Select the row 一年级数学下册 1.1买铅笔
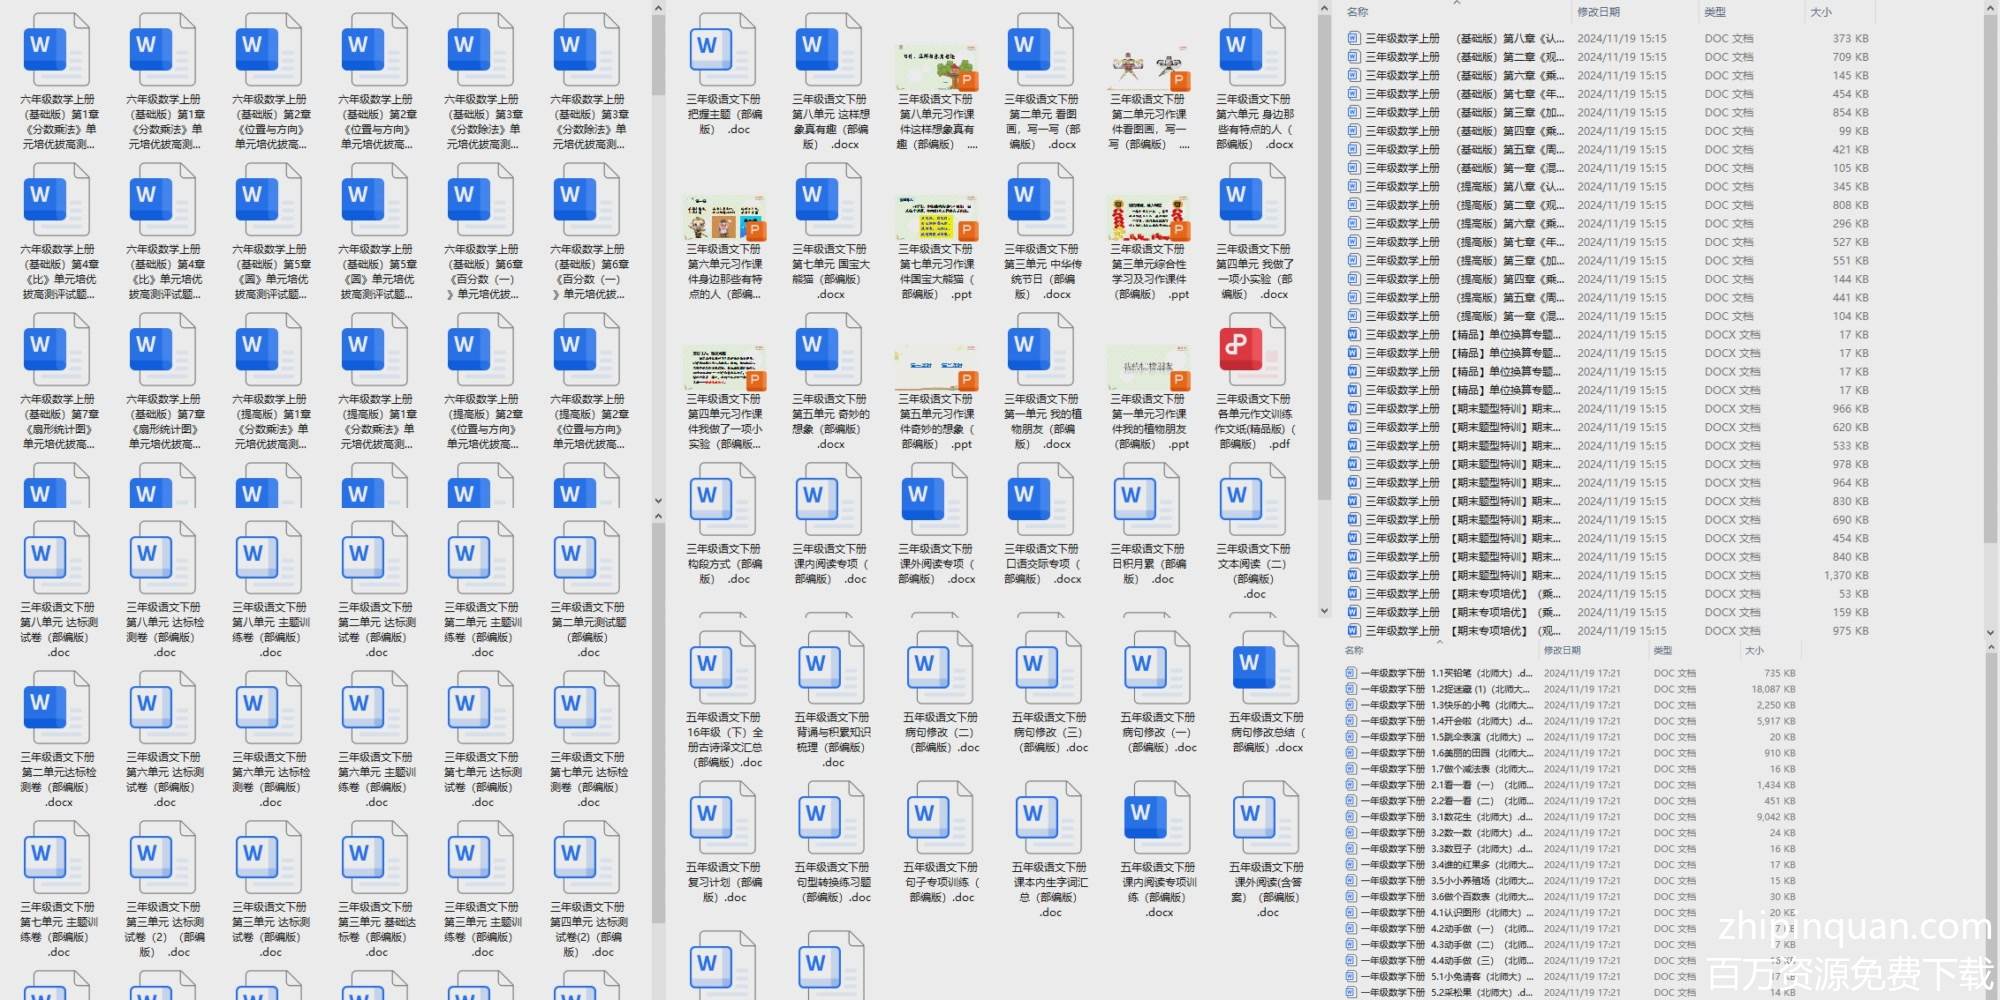Image resolution: width=2000 pixels, height=1000 pixels. pyautogui.click(x=1570, y=674)
